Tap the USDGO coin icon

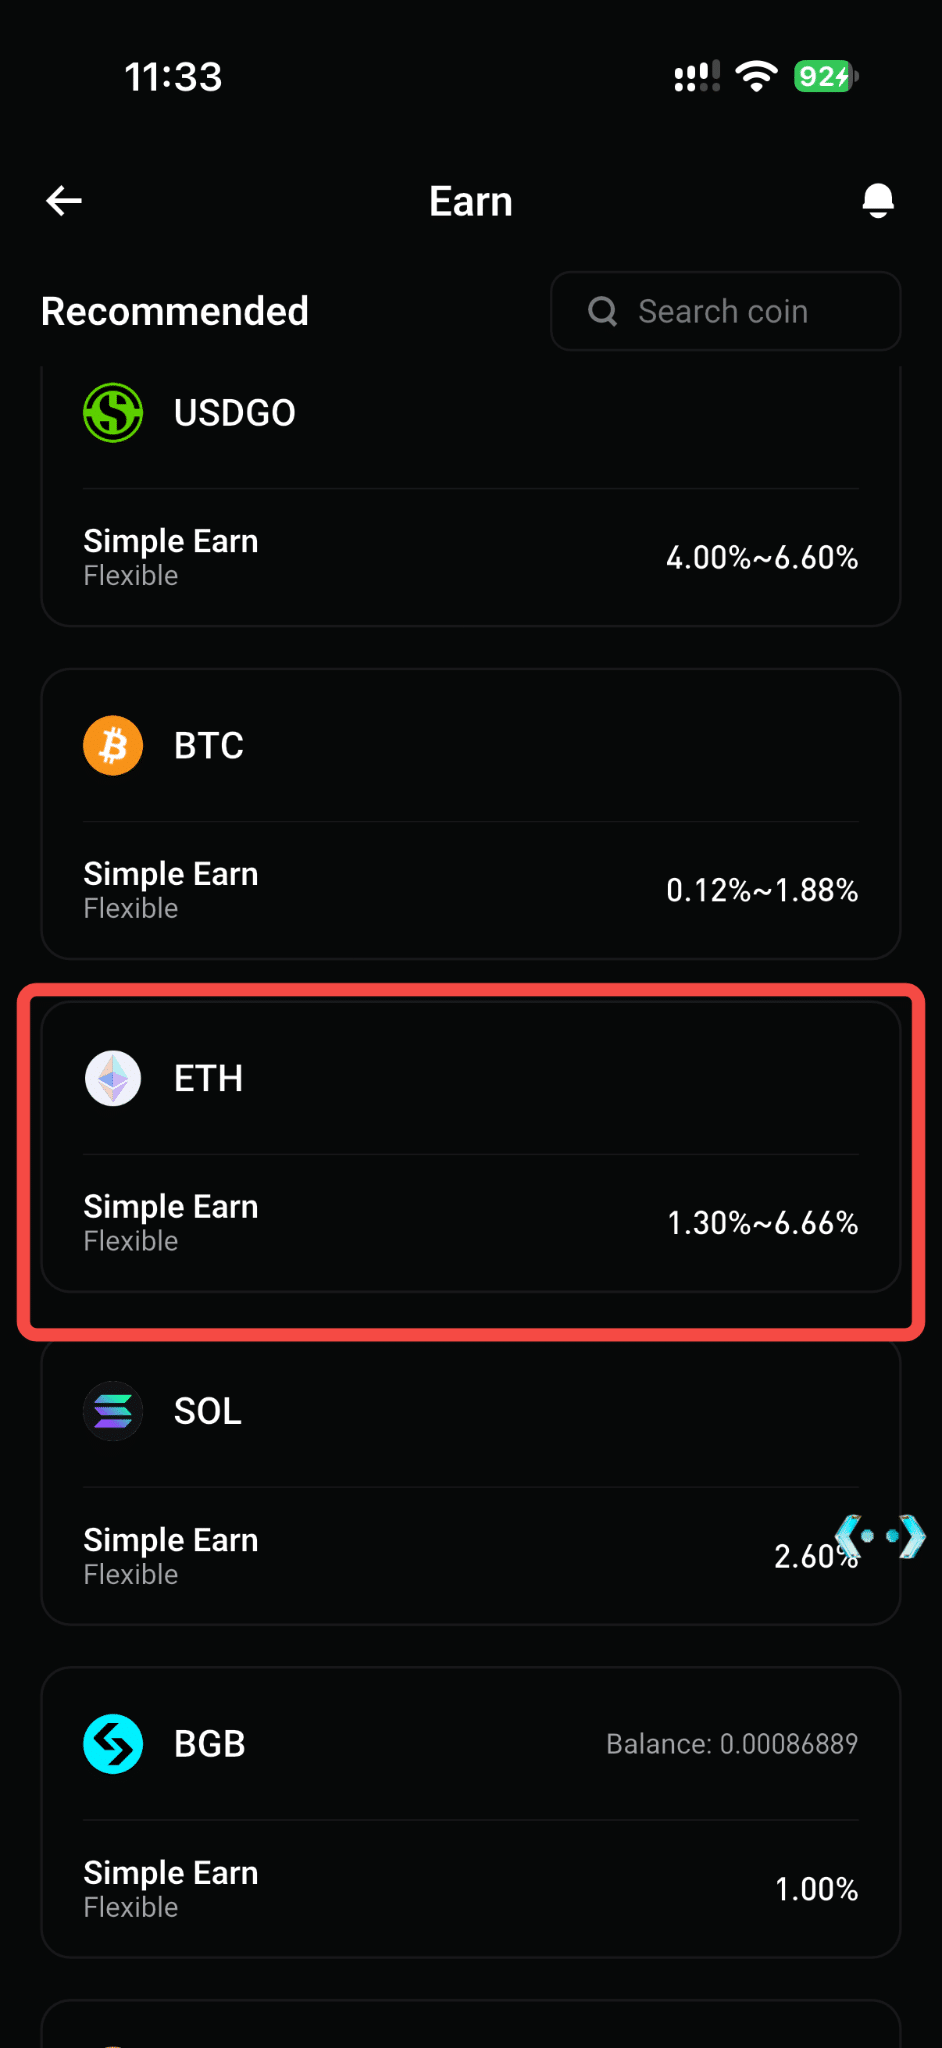(113, 413)
